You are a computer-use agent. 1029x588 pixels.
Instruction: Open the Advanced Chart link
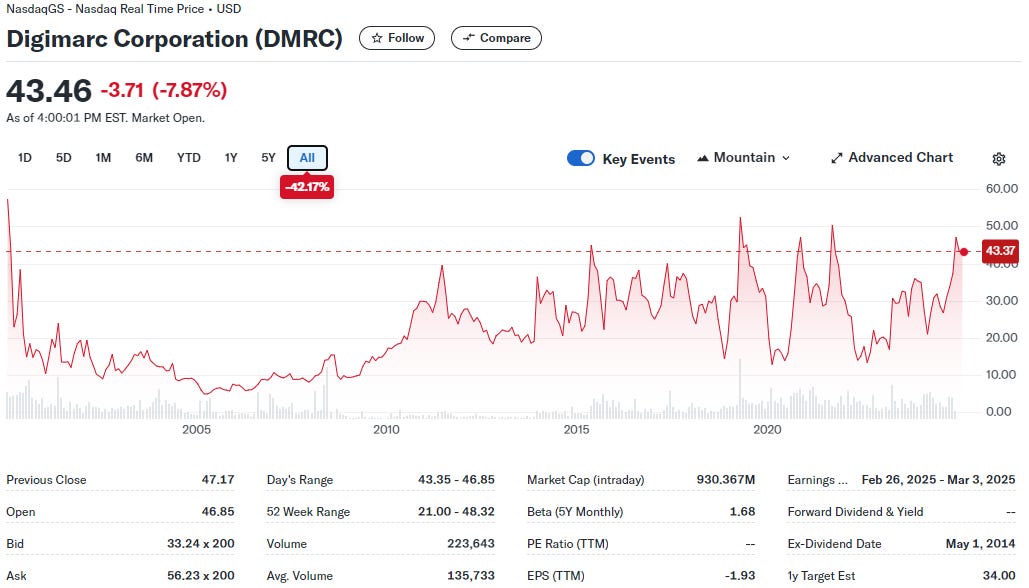pyautogui.click(x=892, y=158)
